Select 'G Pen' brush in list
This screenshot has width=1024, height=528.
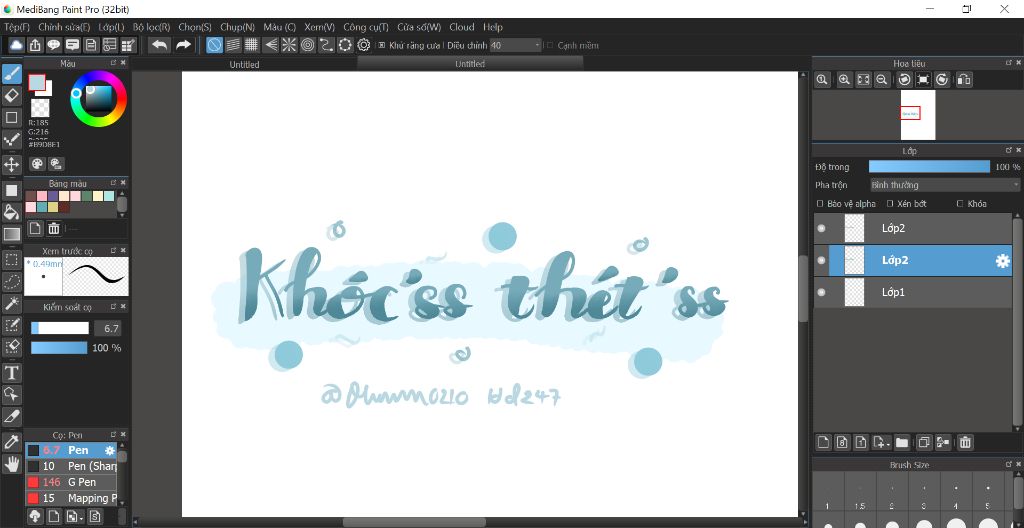click(71, 482)
